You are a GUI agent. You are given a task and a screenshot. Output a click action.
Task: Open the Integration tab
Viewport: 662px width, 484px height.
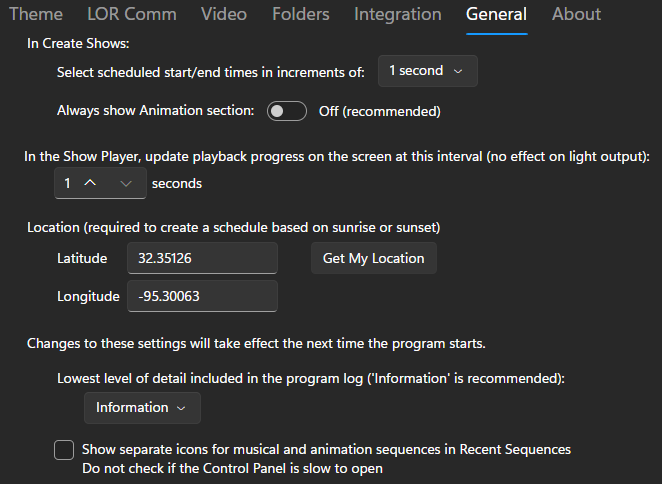[x=398, y=14]
